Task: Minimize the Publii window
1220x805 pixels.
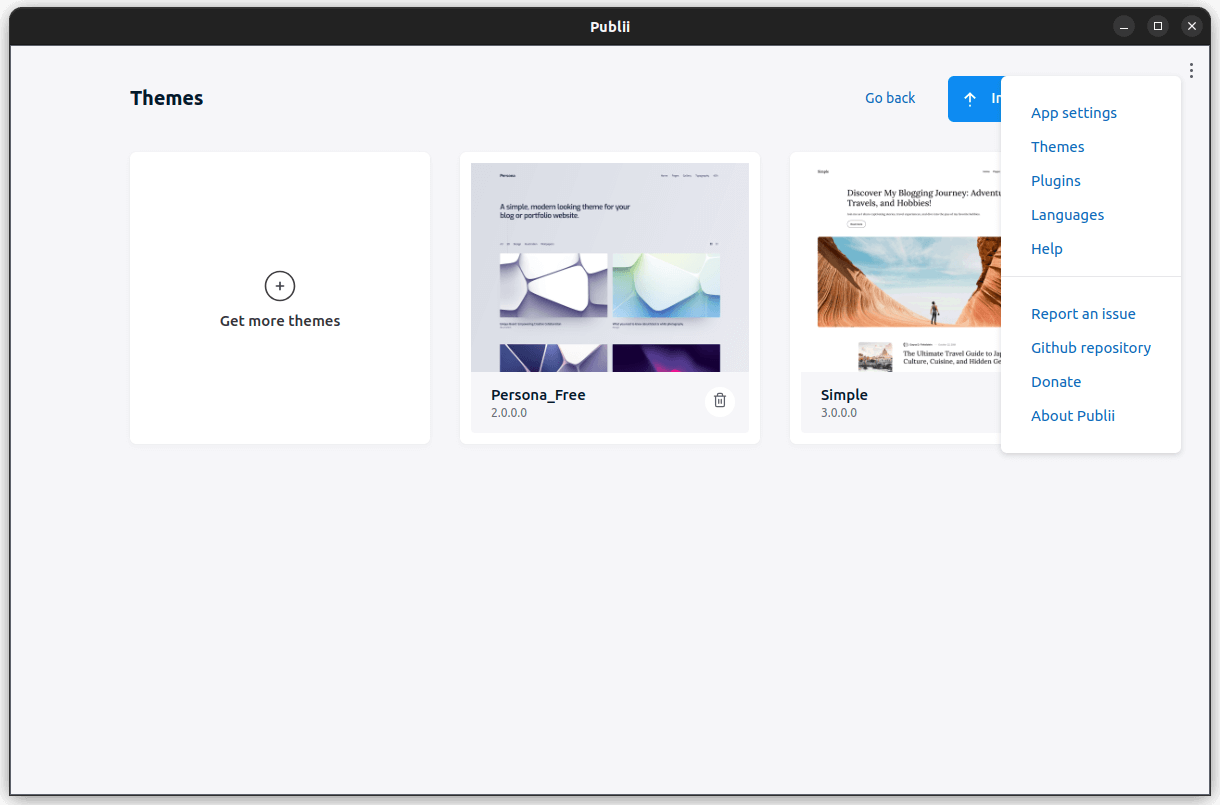Action: pyautogui.click(x=1124, y=27)
